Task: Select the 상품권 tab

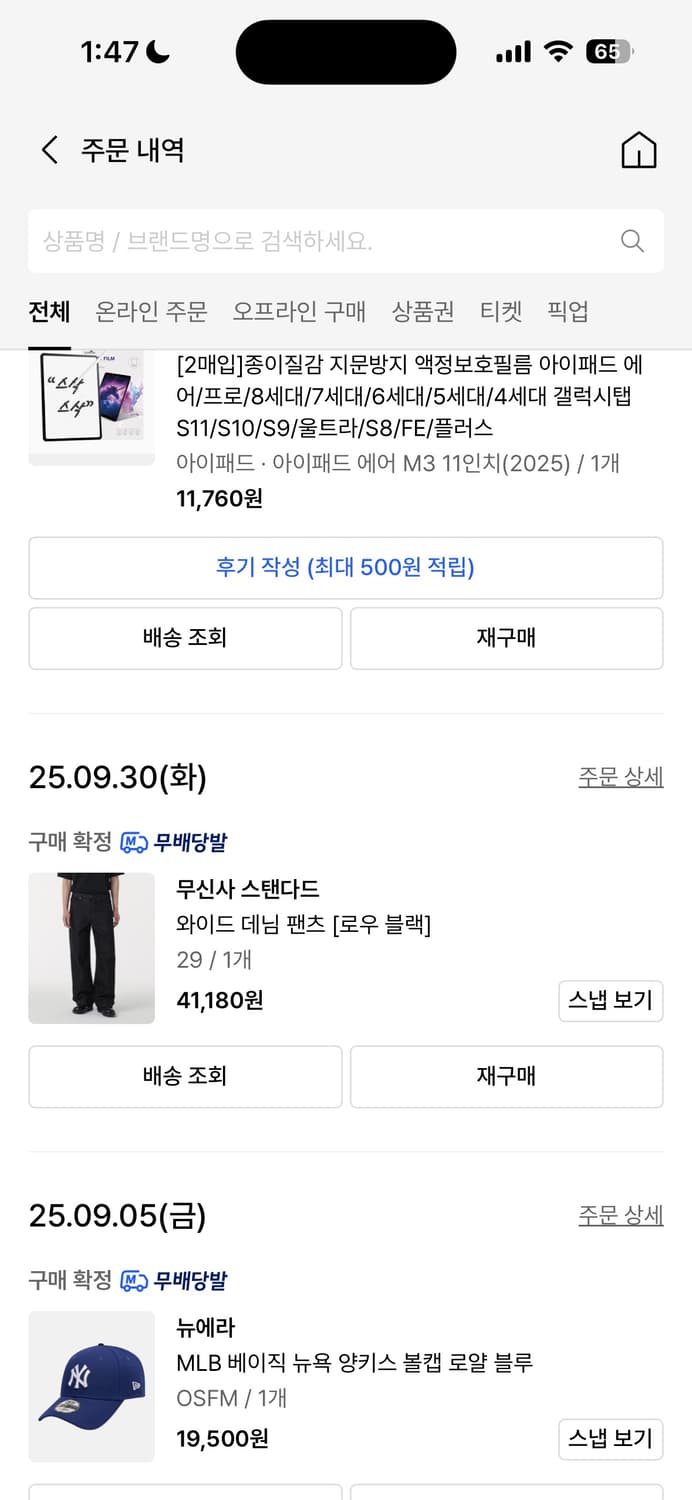Action: (423, 312)
